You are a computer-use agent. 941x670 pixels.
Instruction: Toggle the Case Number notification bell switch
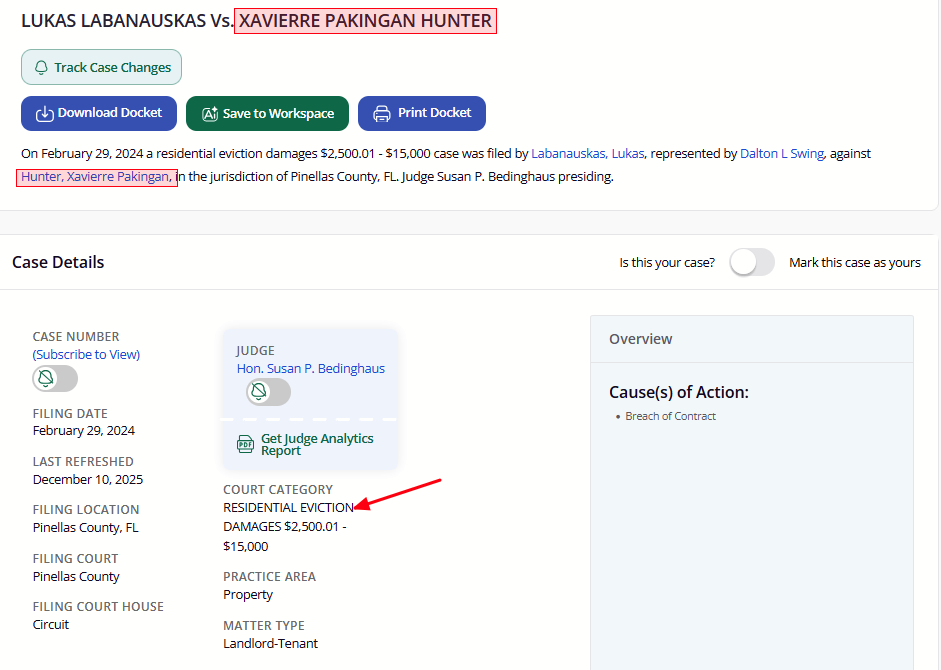55,379
